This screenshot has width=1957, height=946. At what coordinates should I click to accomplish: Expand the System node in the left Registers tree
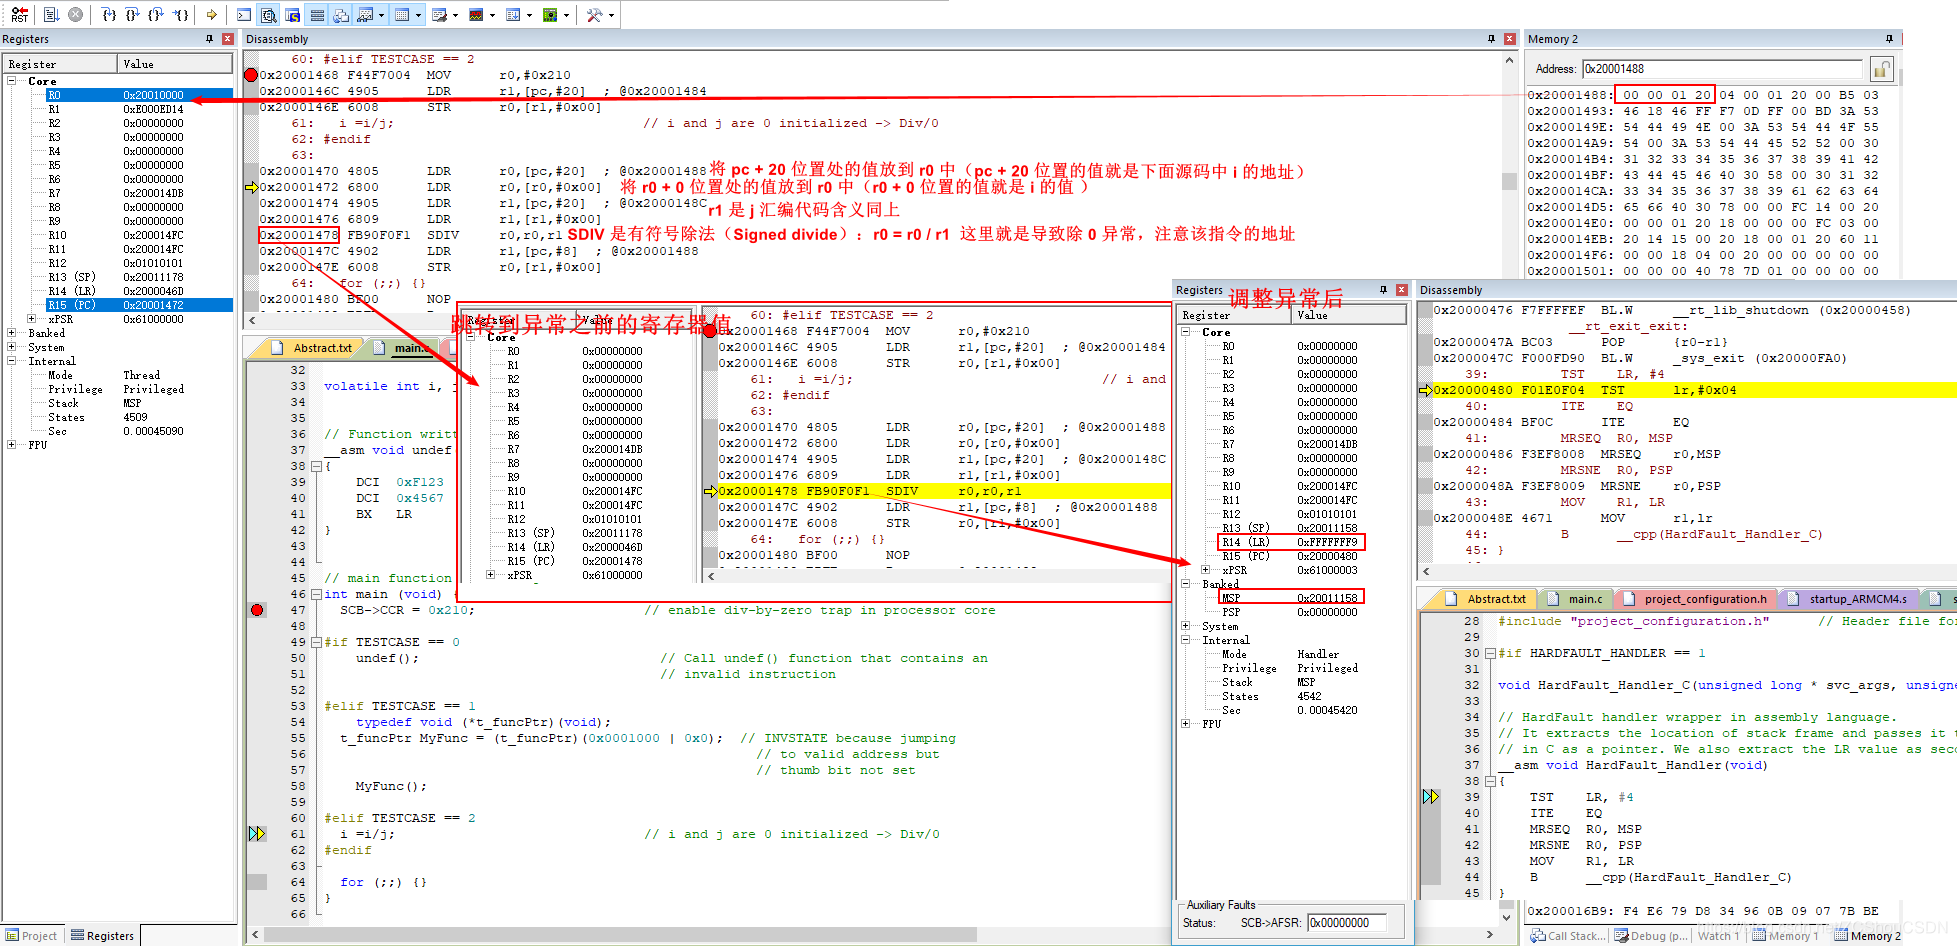click(x=12, y=347)
